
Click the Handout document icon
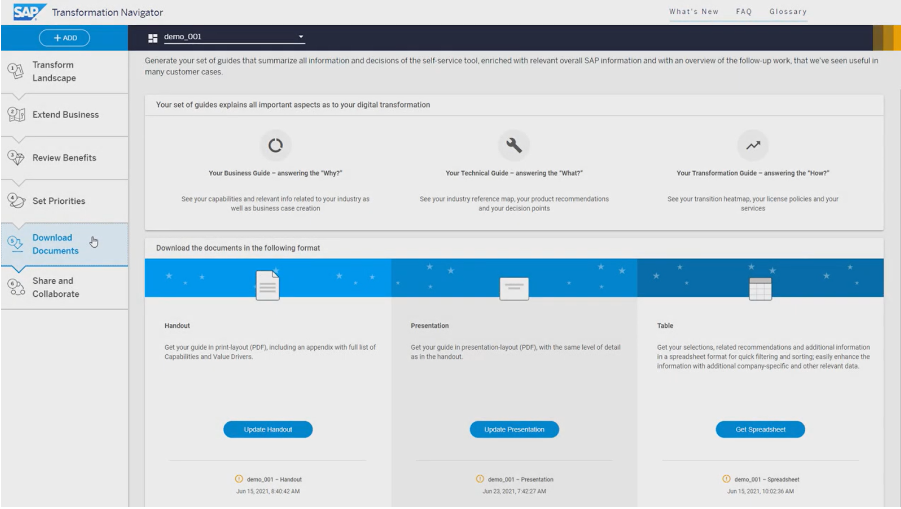click(268, 286)
